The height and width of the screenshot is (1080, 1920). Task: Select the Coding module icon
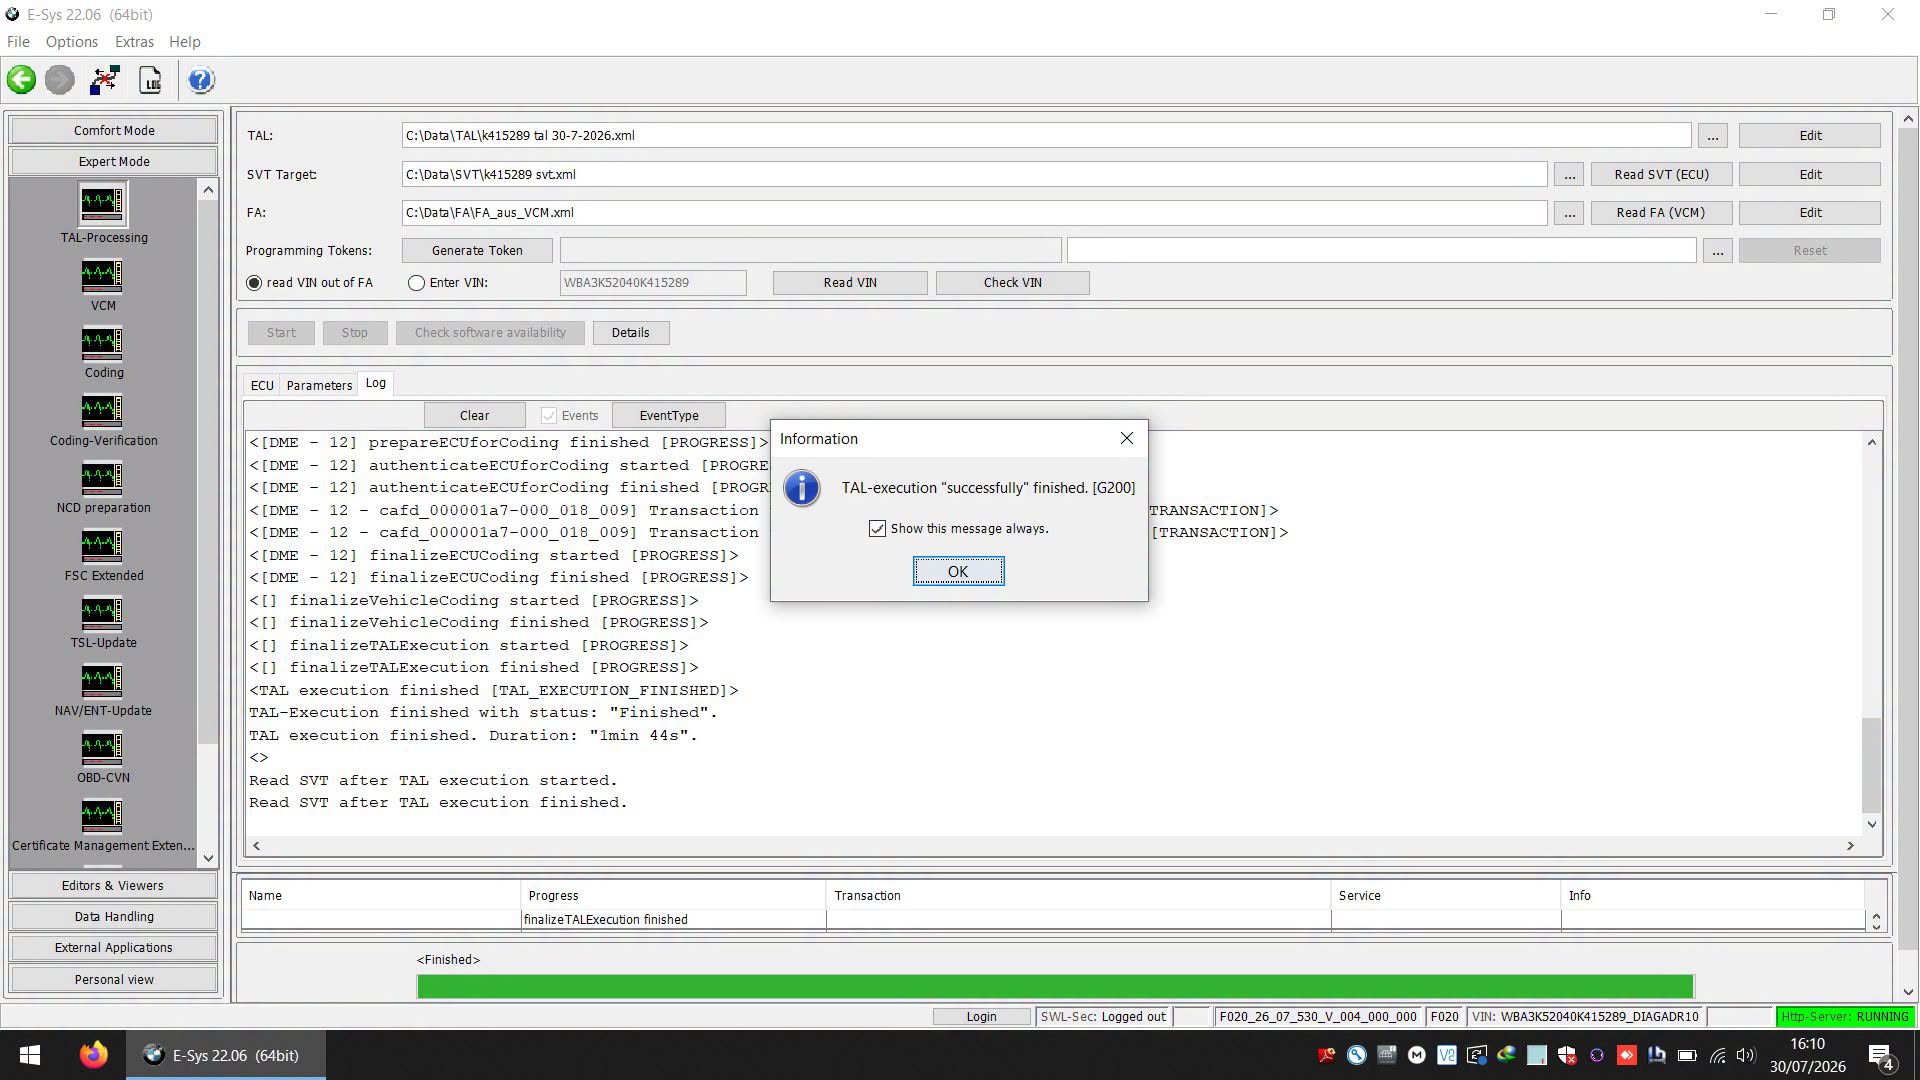[102, 343]
